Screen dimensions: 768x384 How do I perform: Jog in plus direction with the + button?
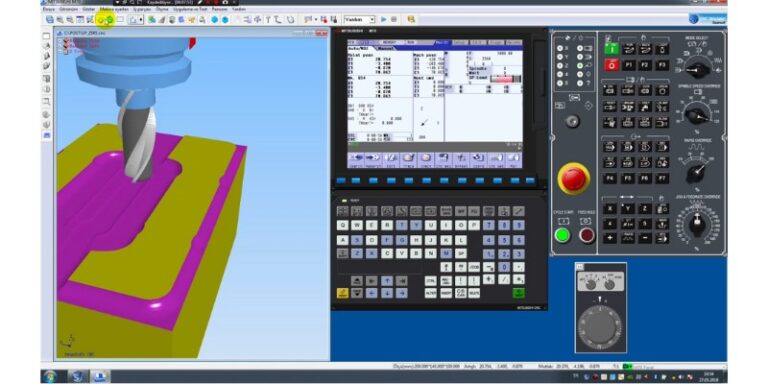610,238
